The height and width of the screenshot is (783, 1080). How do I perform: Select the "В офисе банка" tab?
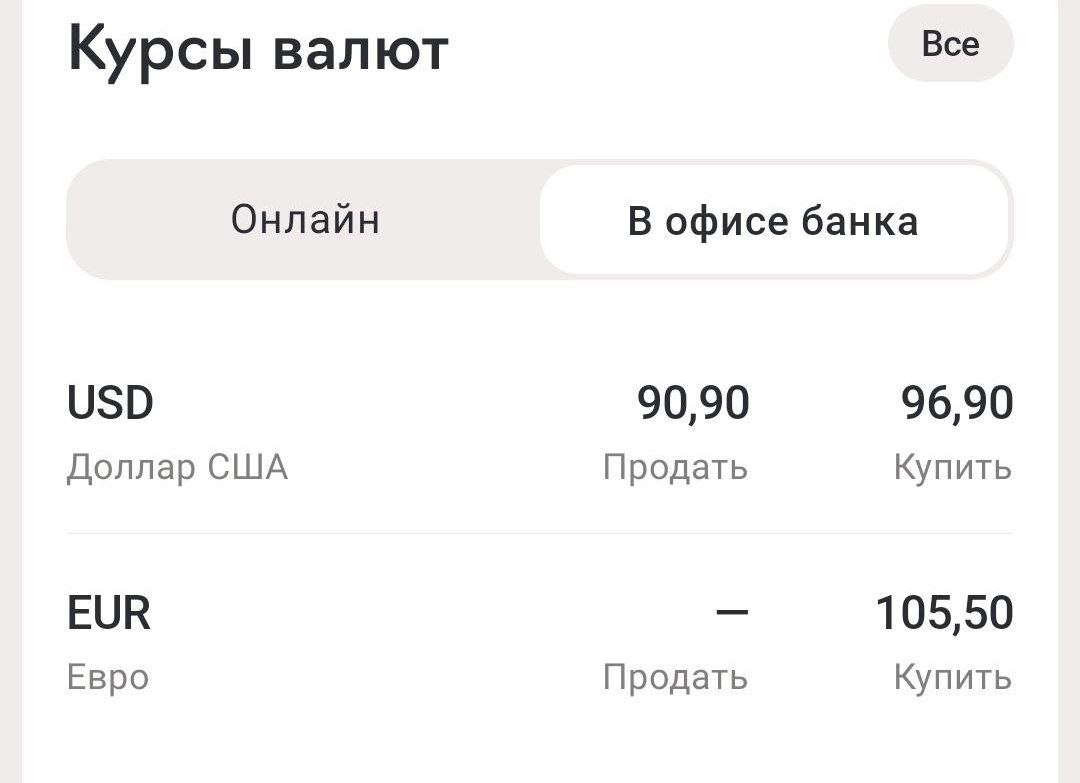pos(773,220)
